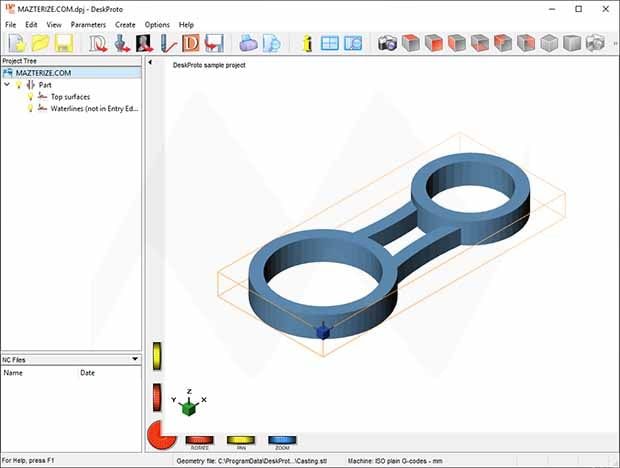Select the first cube view icon with red top face

[411, 43]
